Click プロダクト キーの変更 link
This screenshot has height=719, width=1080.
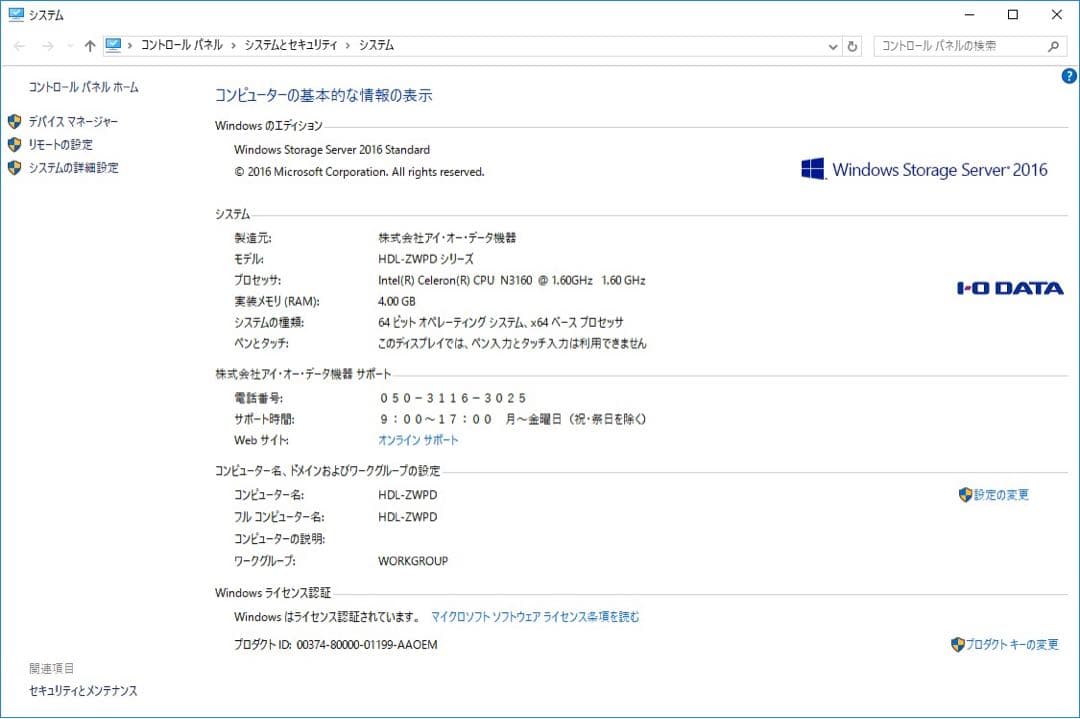point(1012,645)
